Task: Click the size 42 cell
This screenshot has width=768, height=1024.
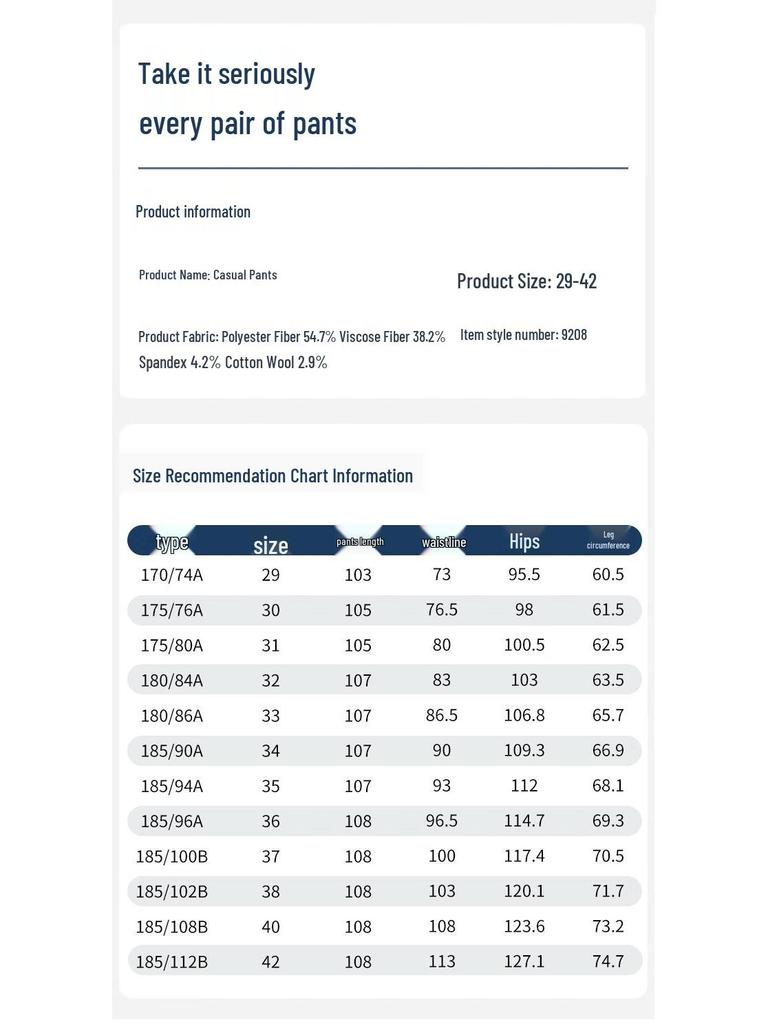Action: [270, 962]
